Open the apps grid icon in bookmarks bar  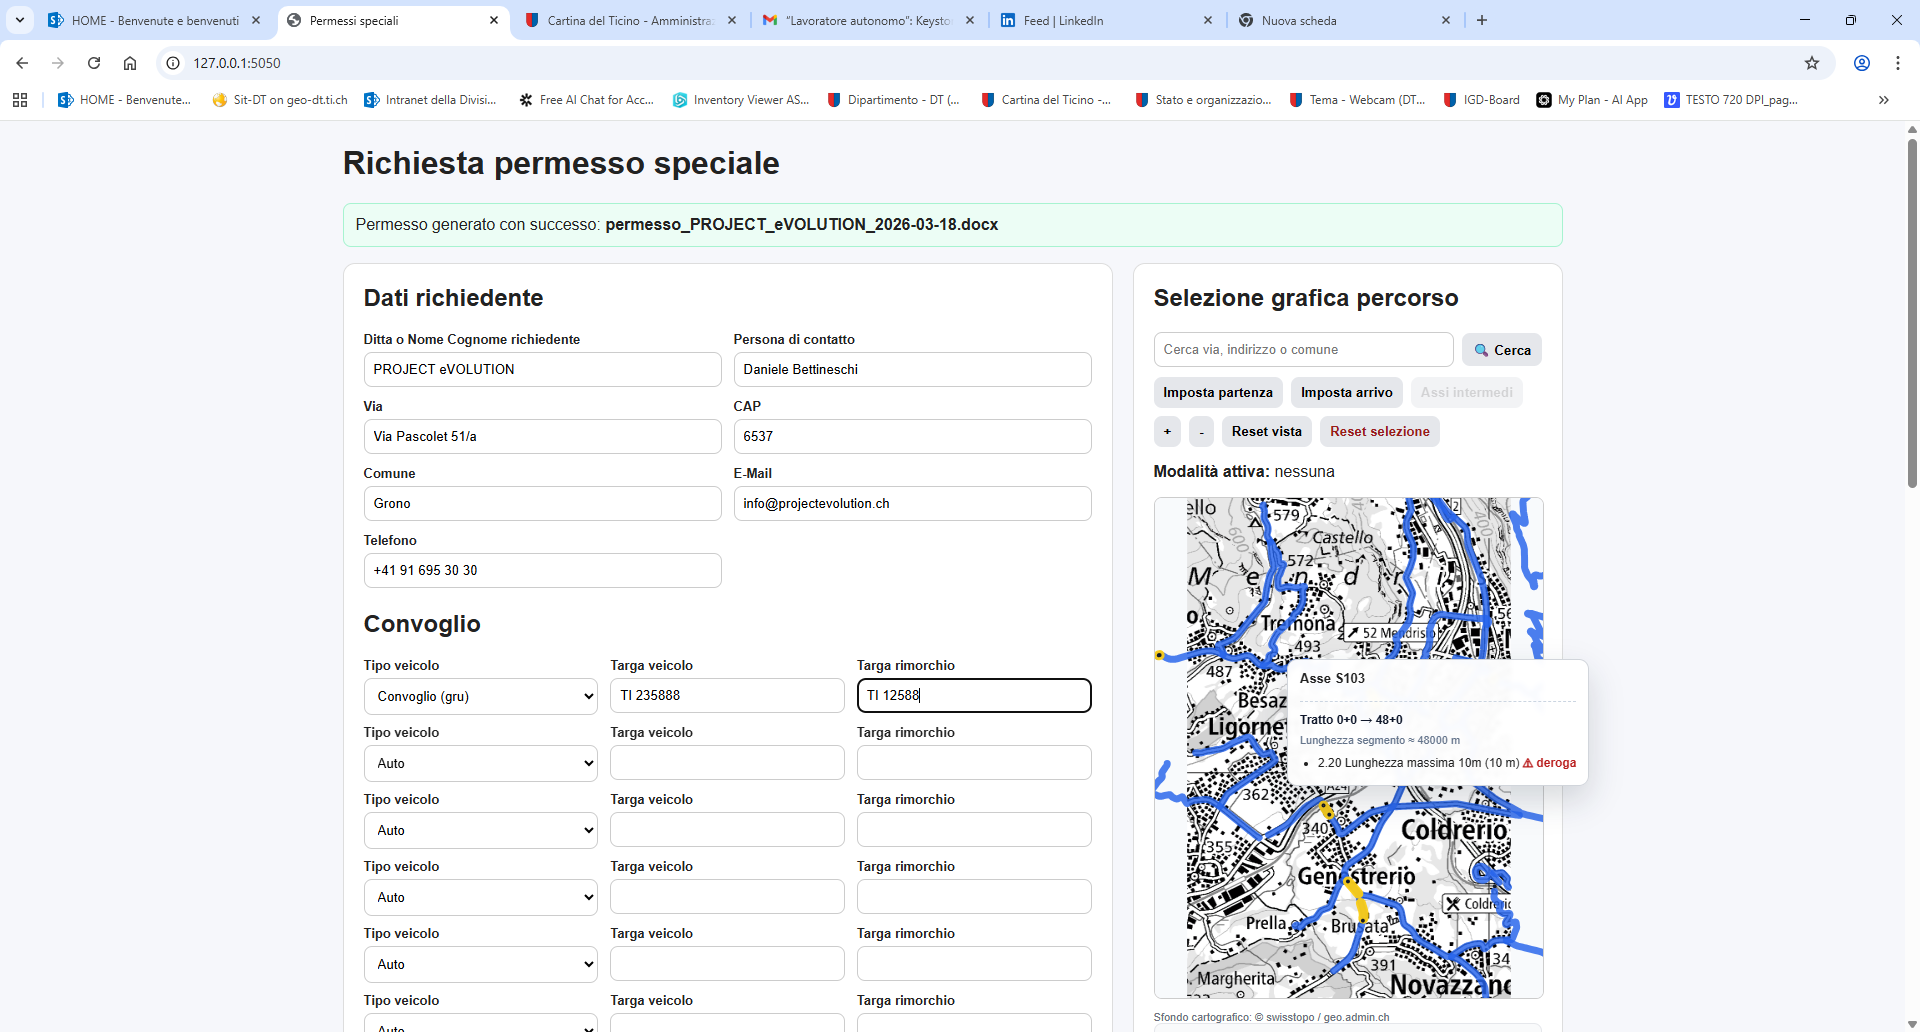point(20,100)
